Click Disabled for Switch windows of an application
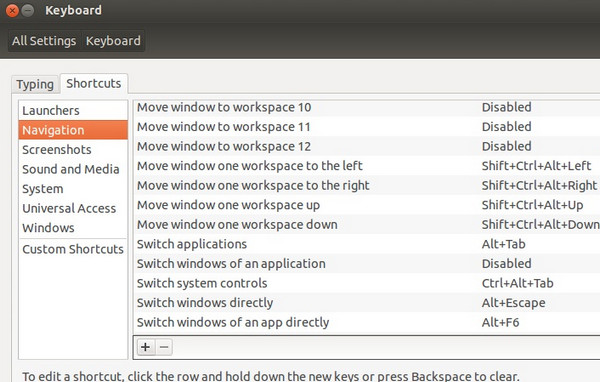This screenshot has height=382, width=600. 507,263
